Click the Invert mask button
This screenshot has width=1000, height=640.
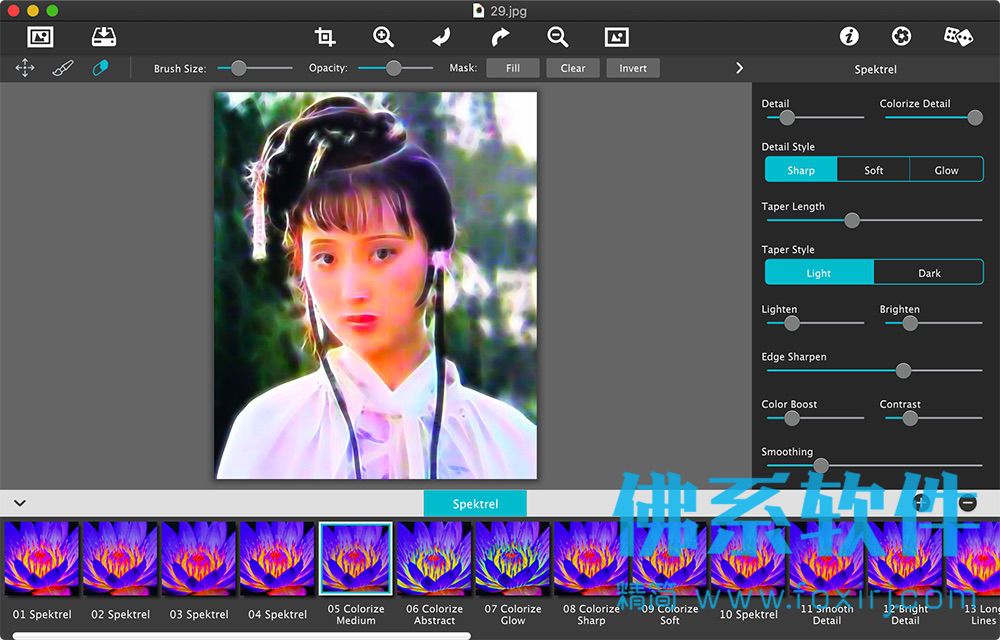click(633, 68)
